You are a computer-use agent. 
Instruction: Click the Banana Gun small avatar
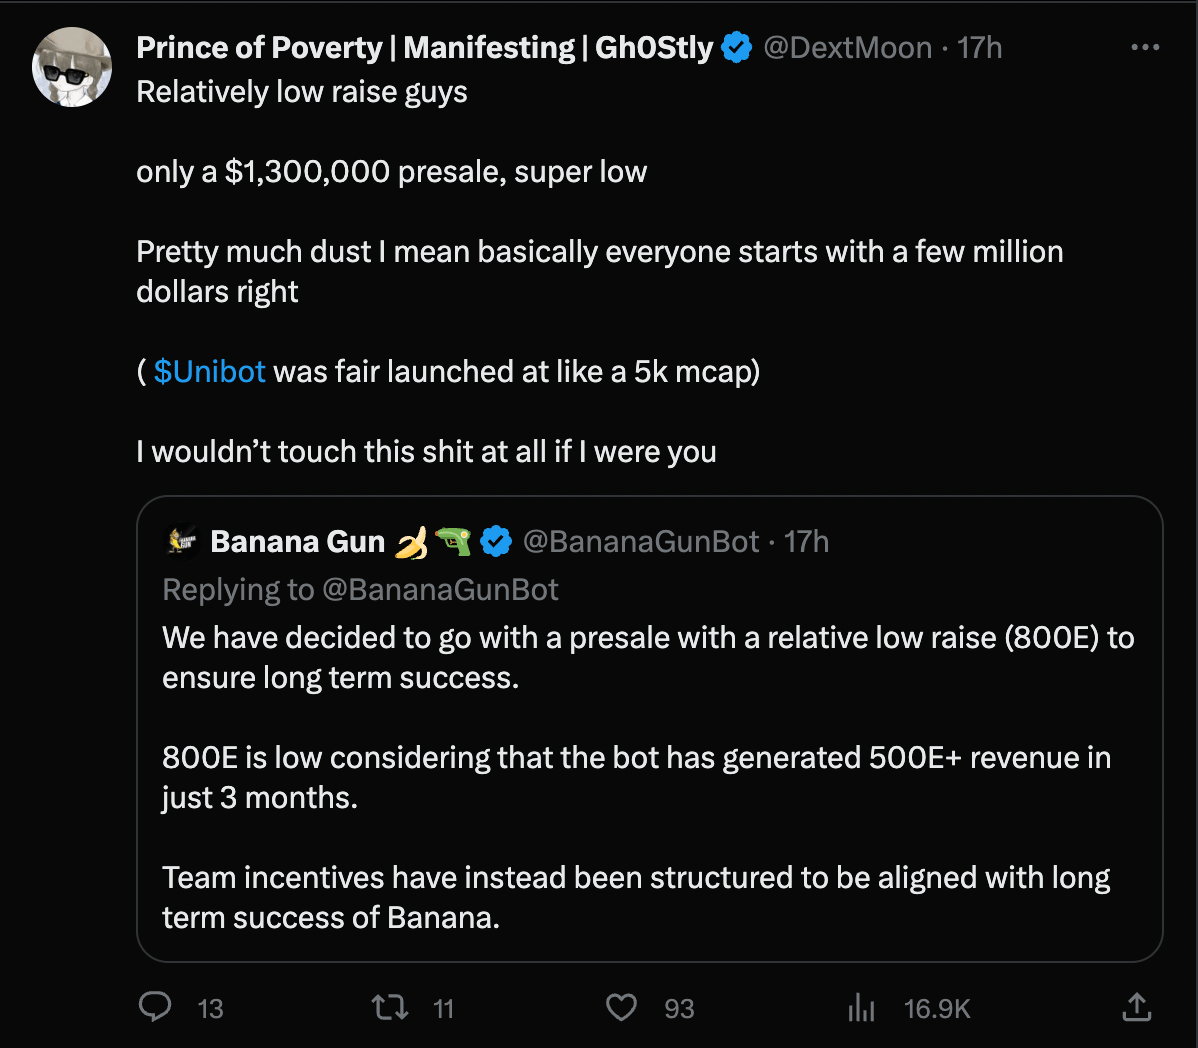[x=182, y=541]
